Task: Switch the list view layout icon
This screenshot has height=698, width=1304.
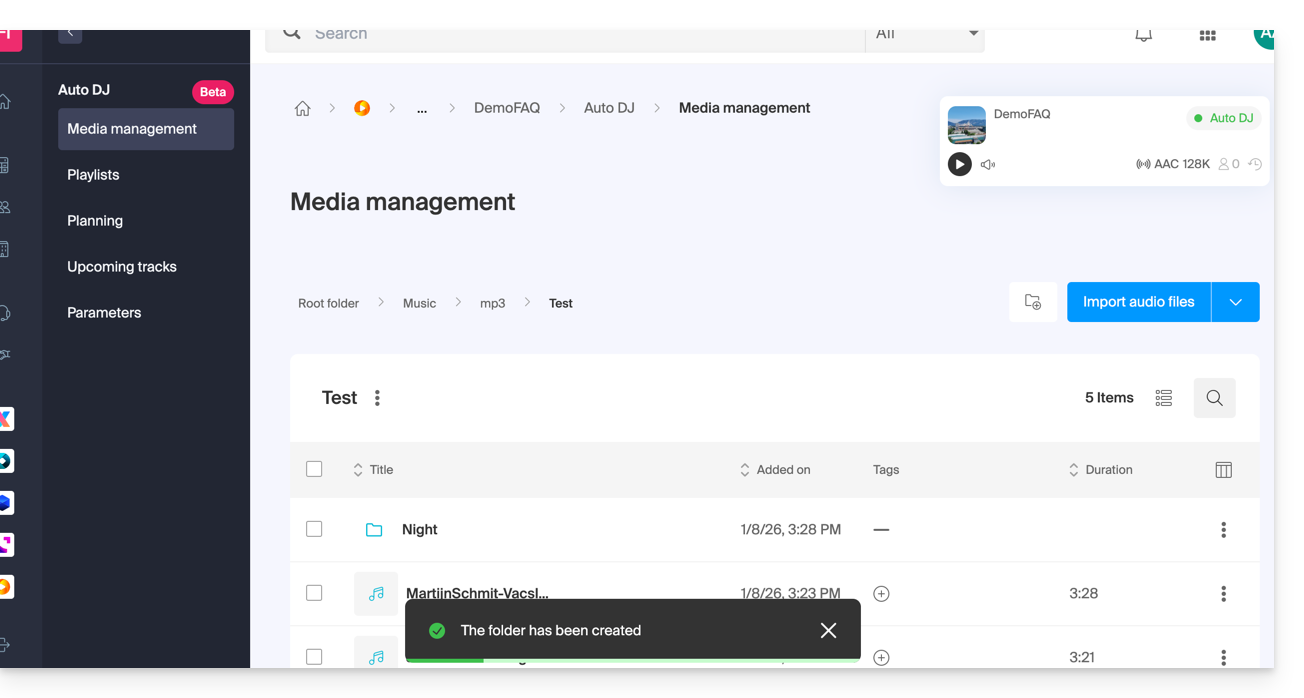Action: pyautogui.click(x=1163, y=398)
